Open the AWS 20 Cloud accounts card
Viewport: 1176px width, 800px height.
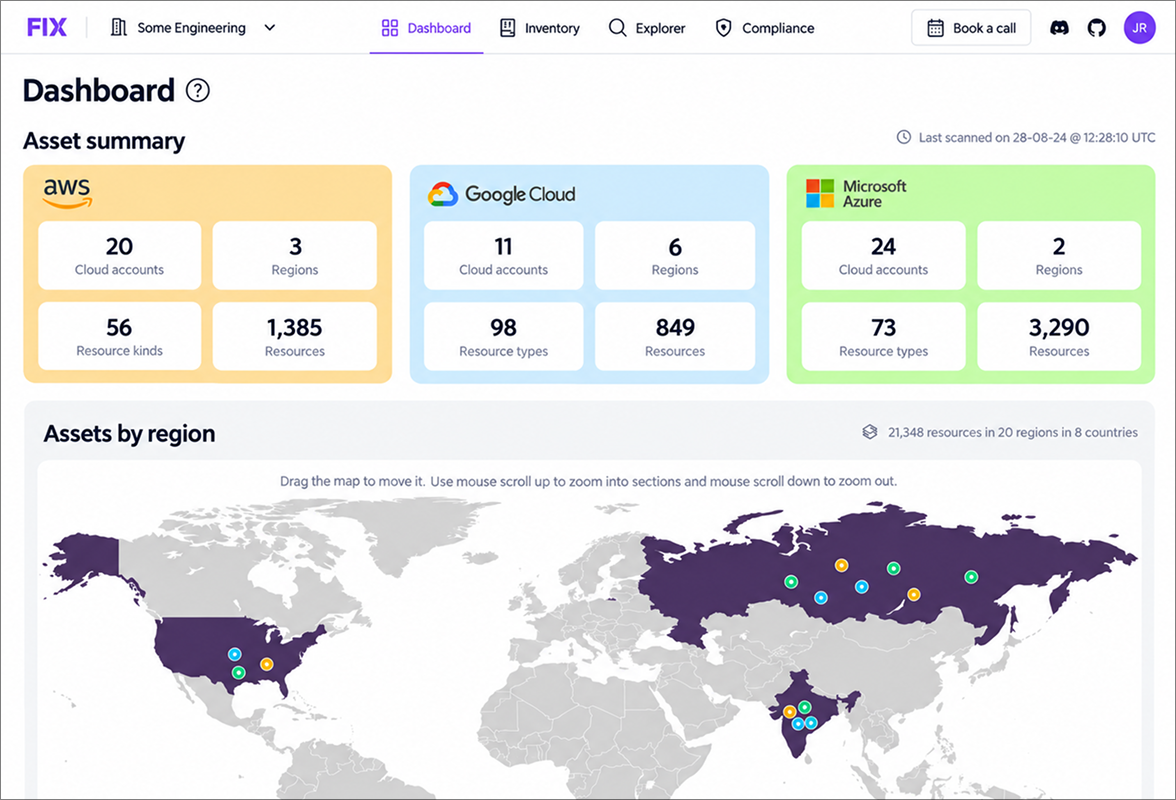click(119, 255)
